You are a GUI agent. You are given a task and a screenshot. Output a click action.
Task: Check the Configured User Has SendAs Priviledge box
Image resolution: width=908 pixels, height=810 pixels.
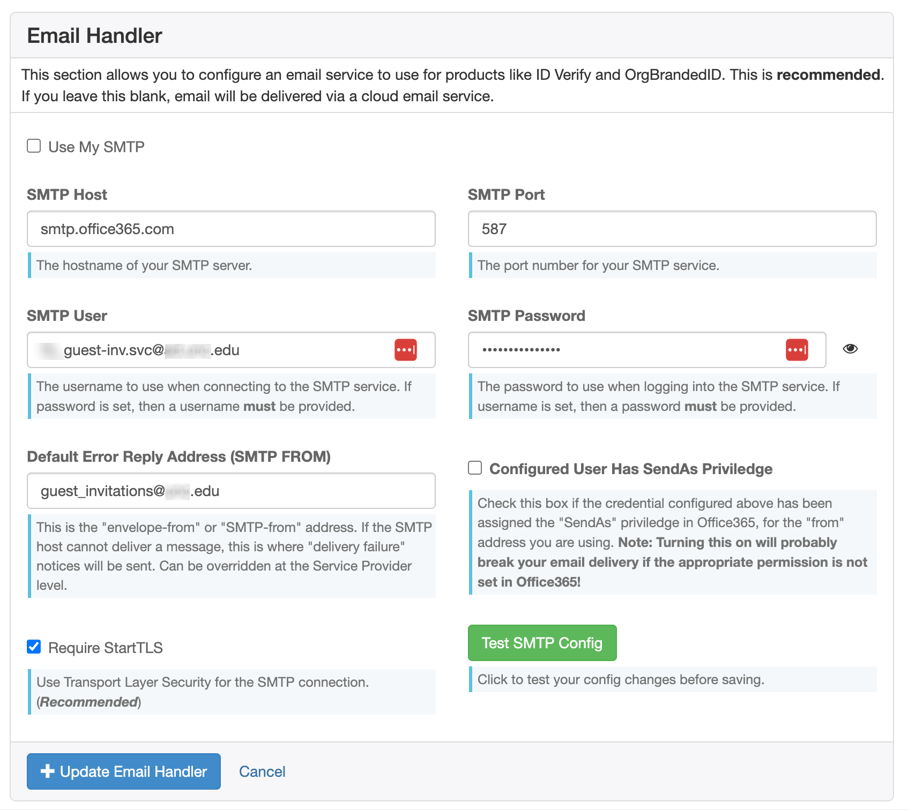coord(475,468)
